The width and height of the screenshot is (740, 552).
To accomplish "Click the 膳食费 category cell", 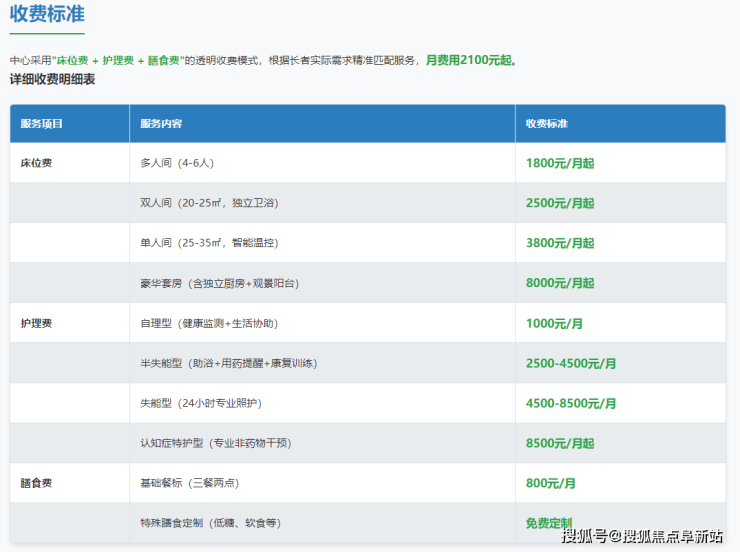I will [x=36, y=483].
